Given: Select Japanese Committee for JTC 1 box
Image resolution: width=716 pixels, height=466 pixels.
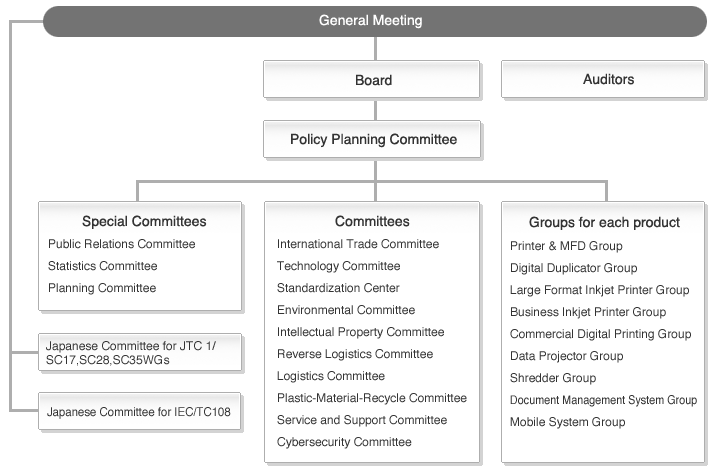Looking at the screenshot, I should 140,352.
